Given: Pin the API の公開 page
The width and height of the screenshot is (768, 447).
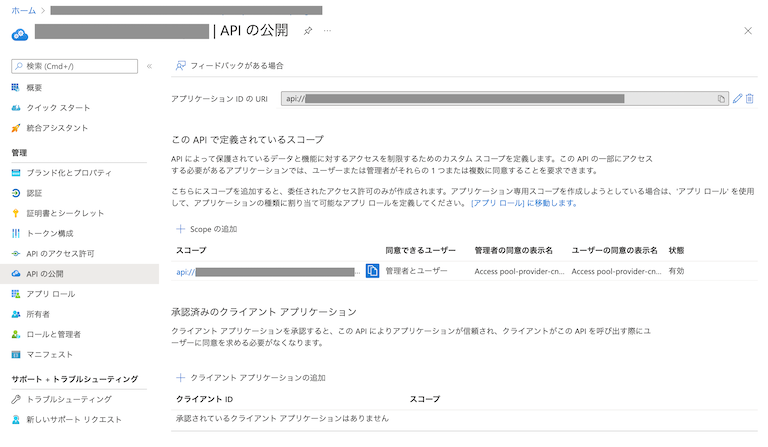Looking at the screenshot, I should 308,31.
